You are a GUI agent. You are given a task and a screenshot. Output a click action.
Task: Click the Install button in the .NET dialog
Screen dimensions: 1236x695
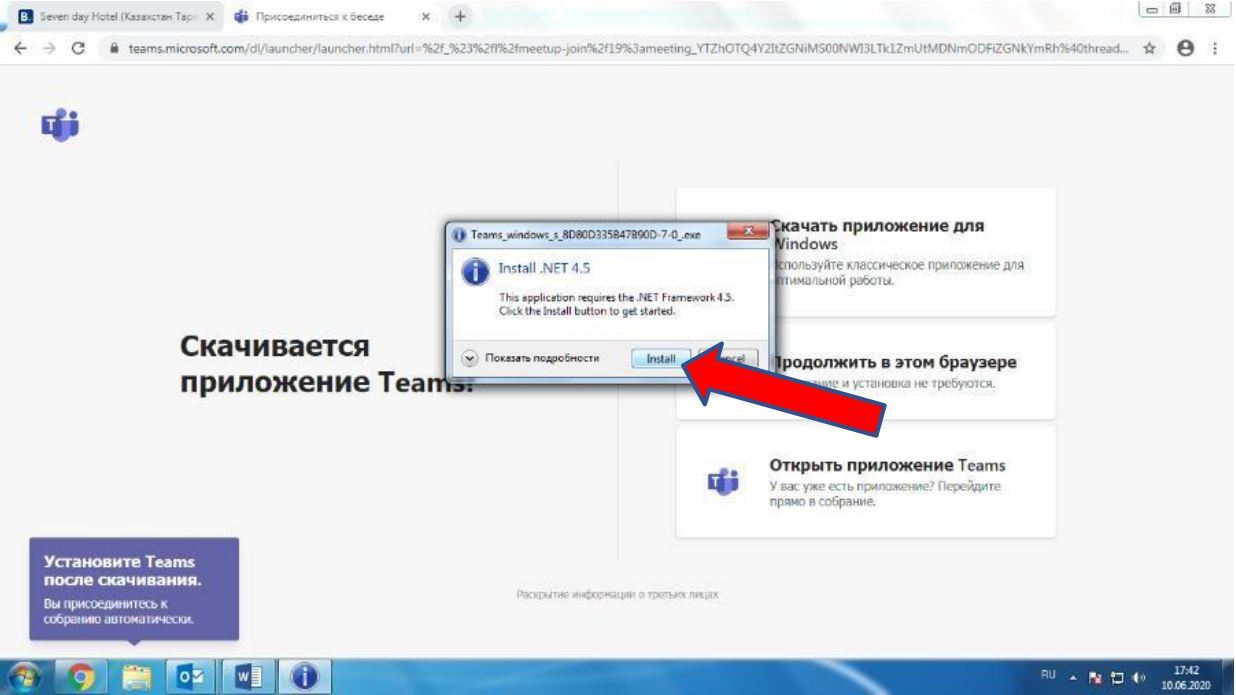(661, 358)
